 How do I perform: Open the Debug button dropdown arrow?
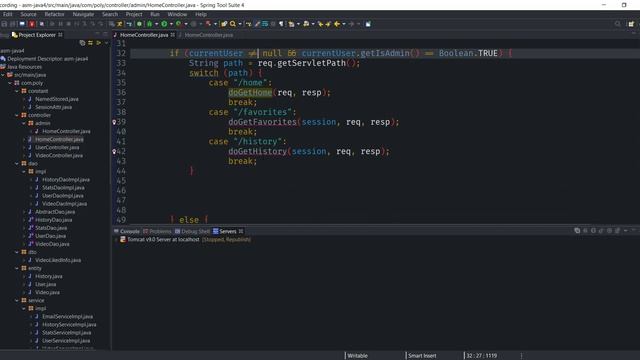156,24
